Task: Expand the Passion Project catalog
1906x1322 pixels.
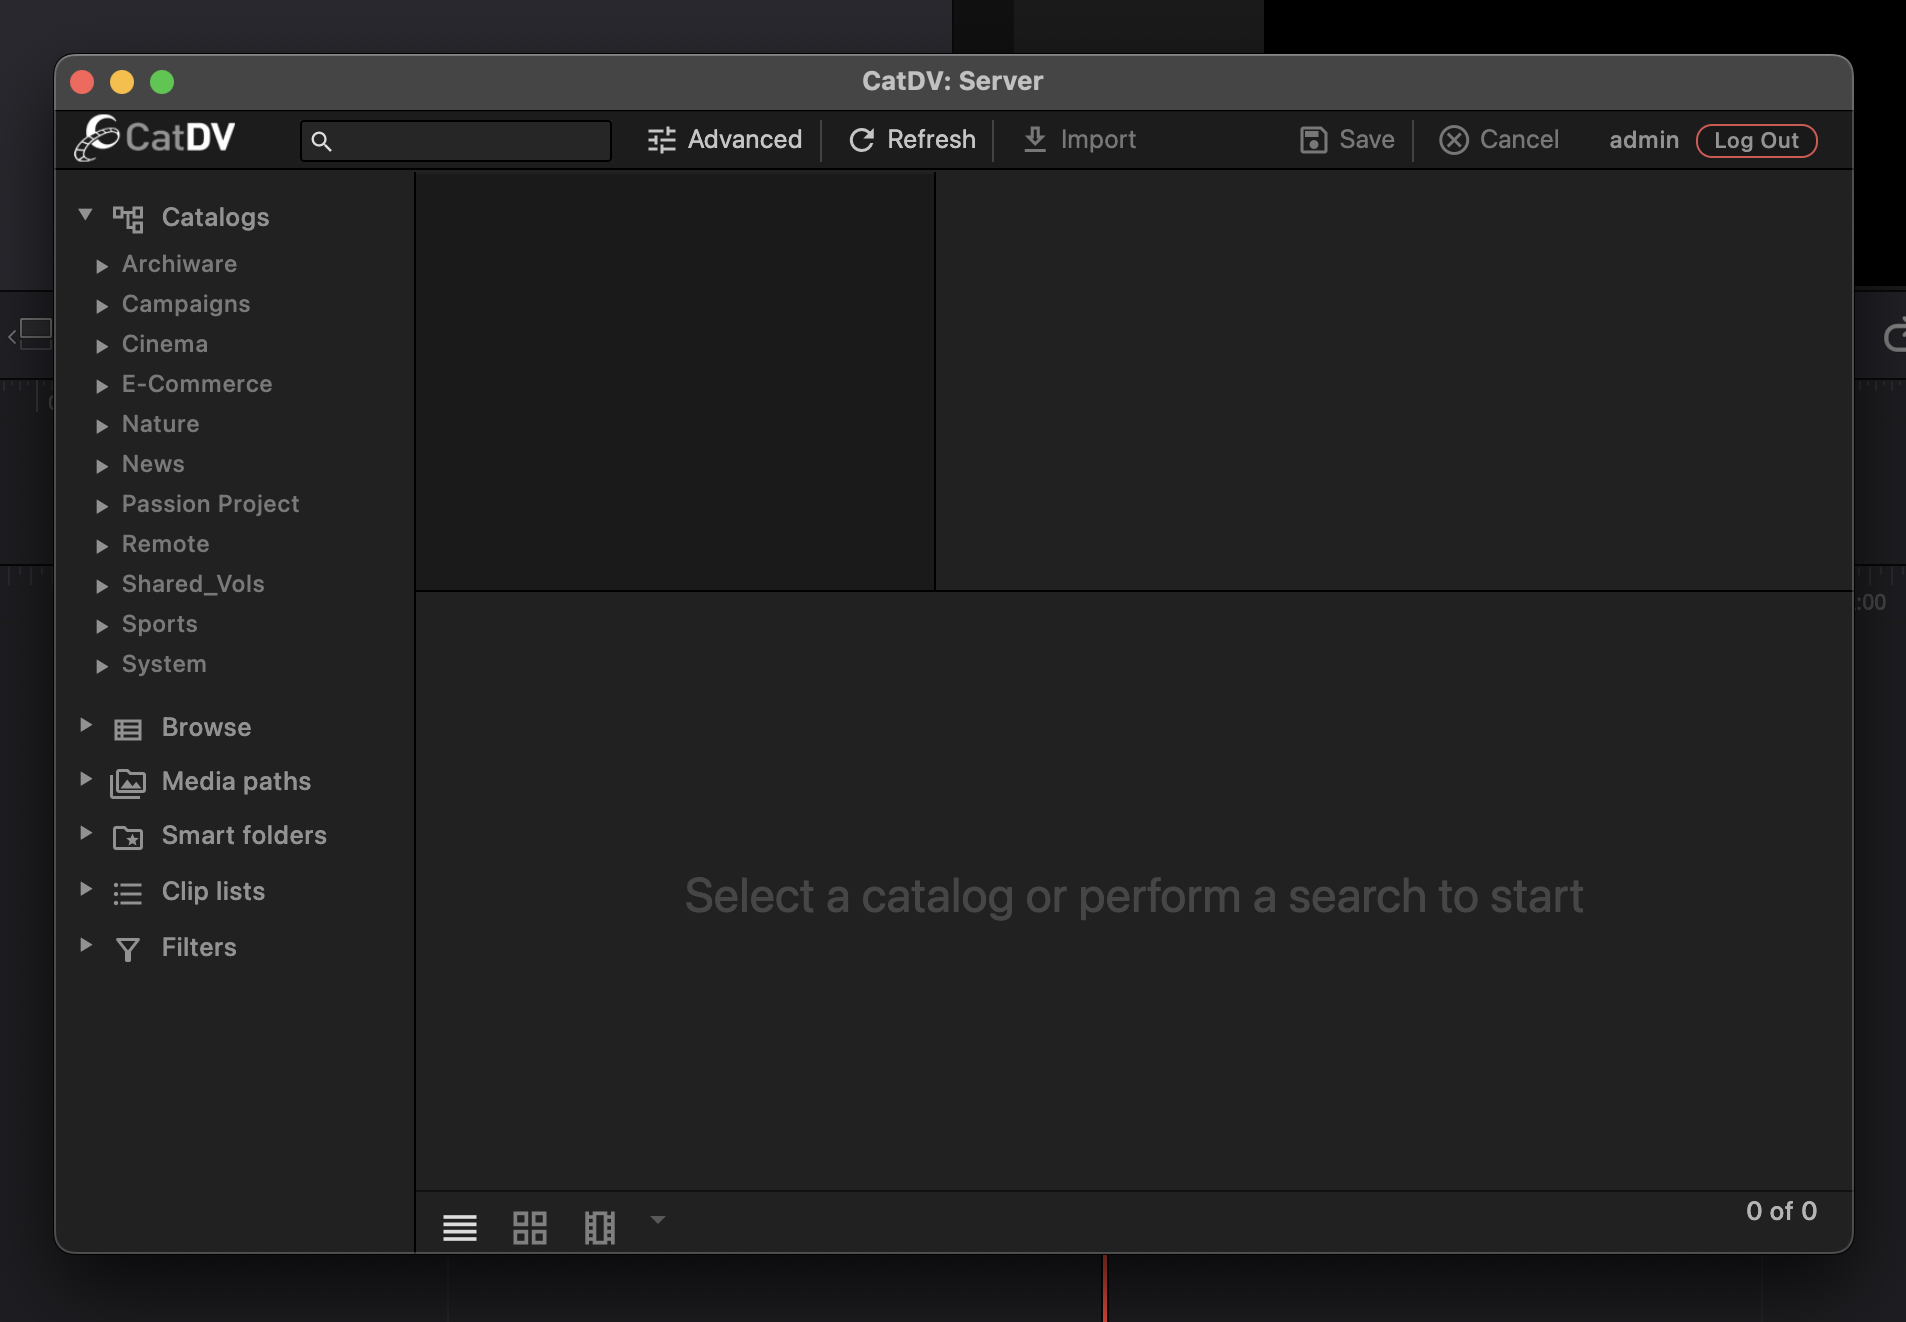Action: pos(102,506)
